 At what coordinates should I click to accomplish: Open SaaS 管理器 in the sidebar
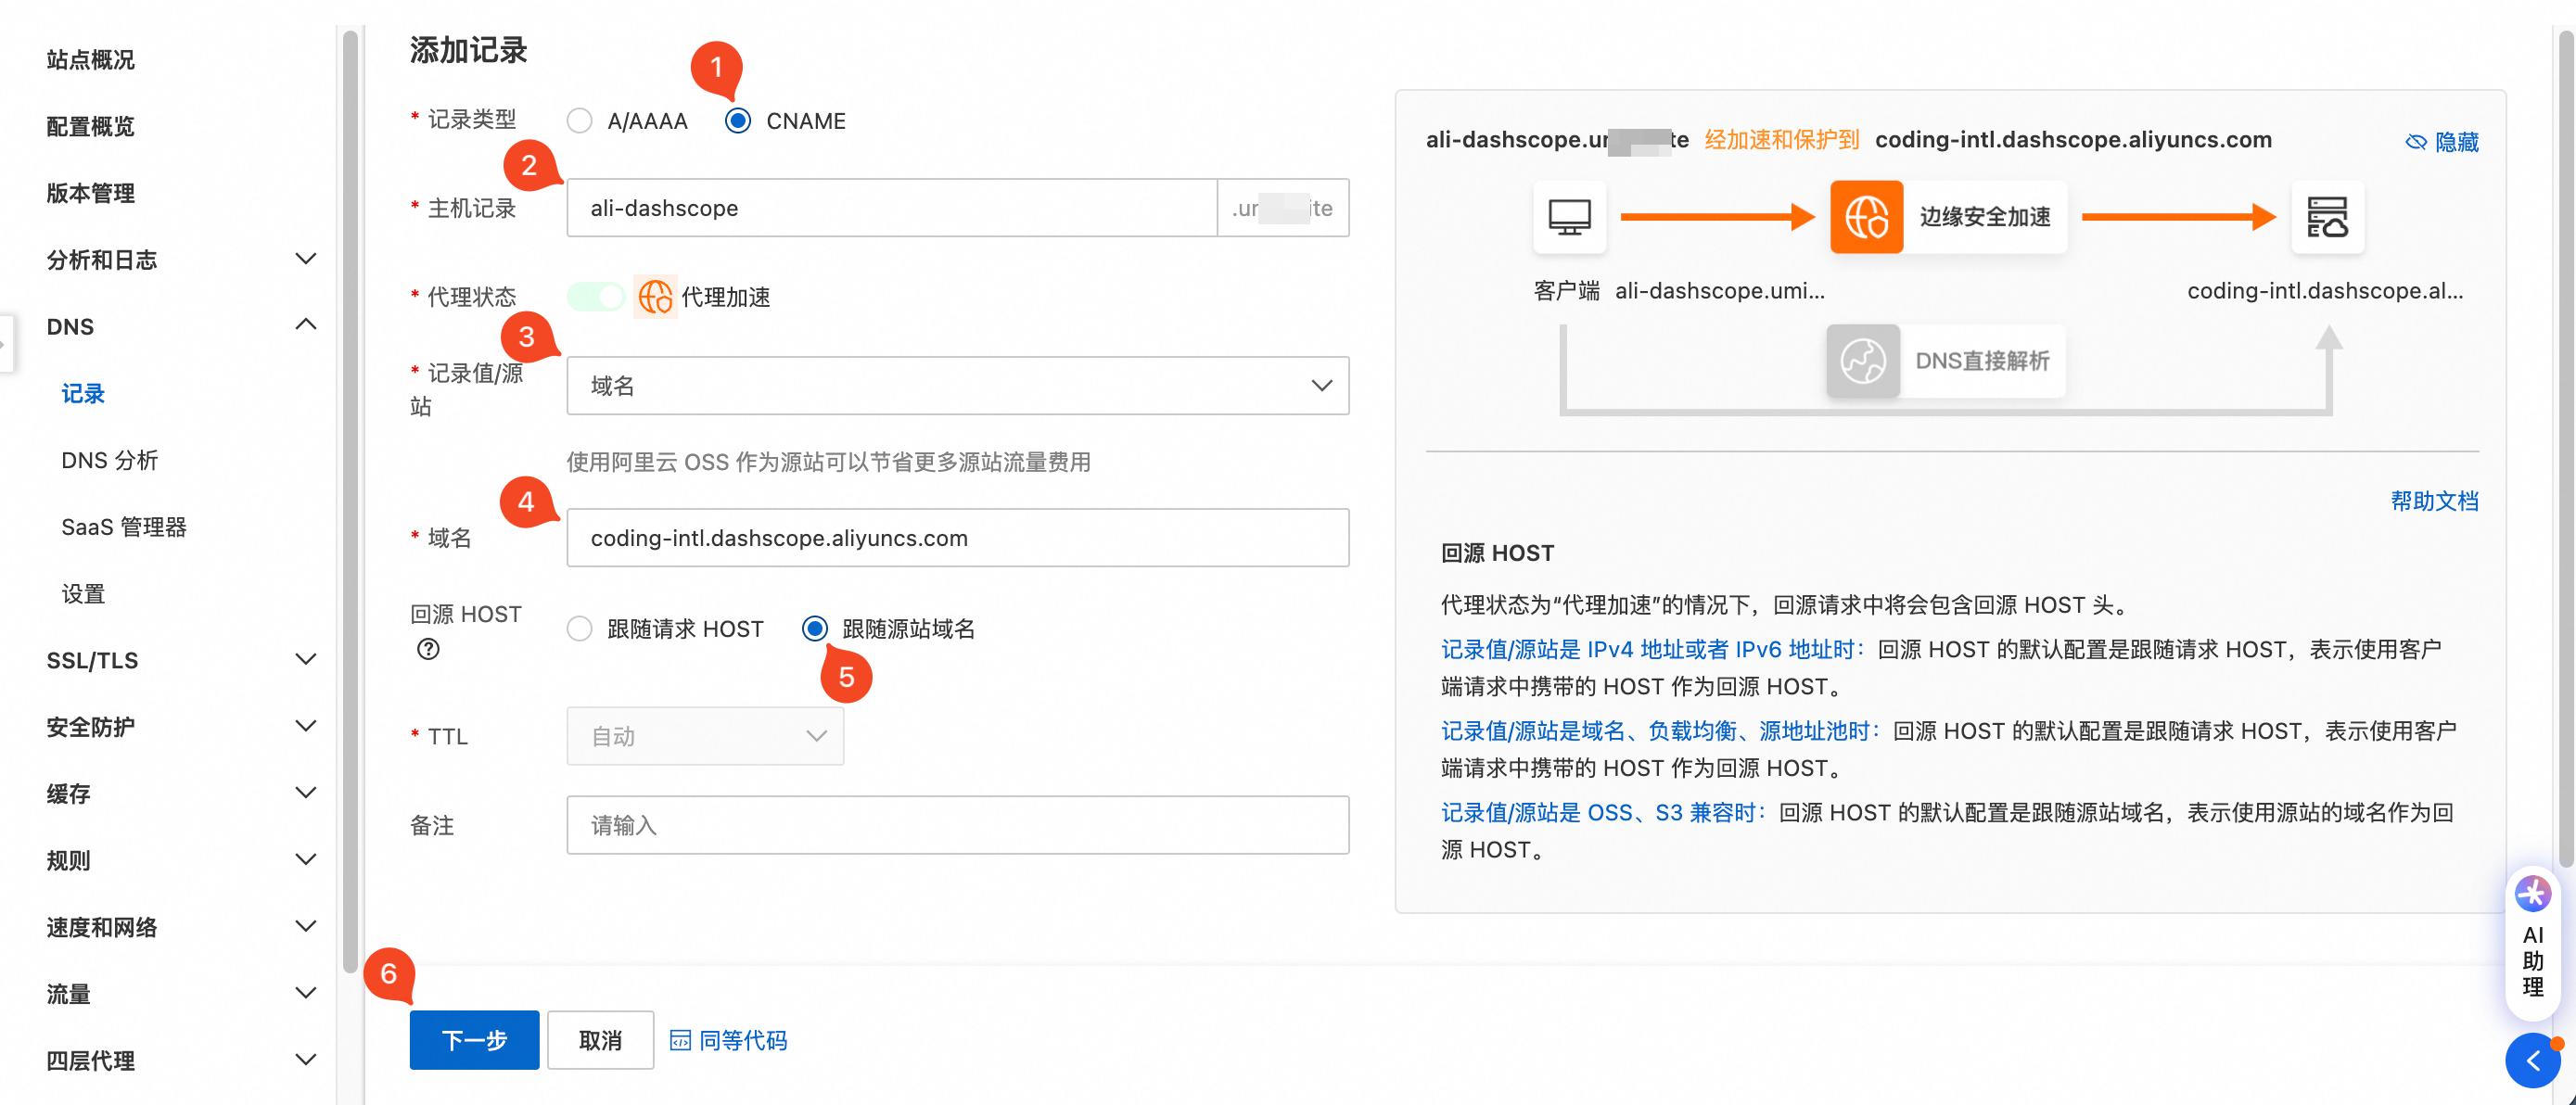pos(124,527)
